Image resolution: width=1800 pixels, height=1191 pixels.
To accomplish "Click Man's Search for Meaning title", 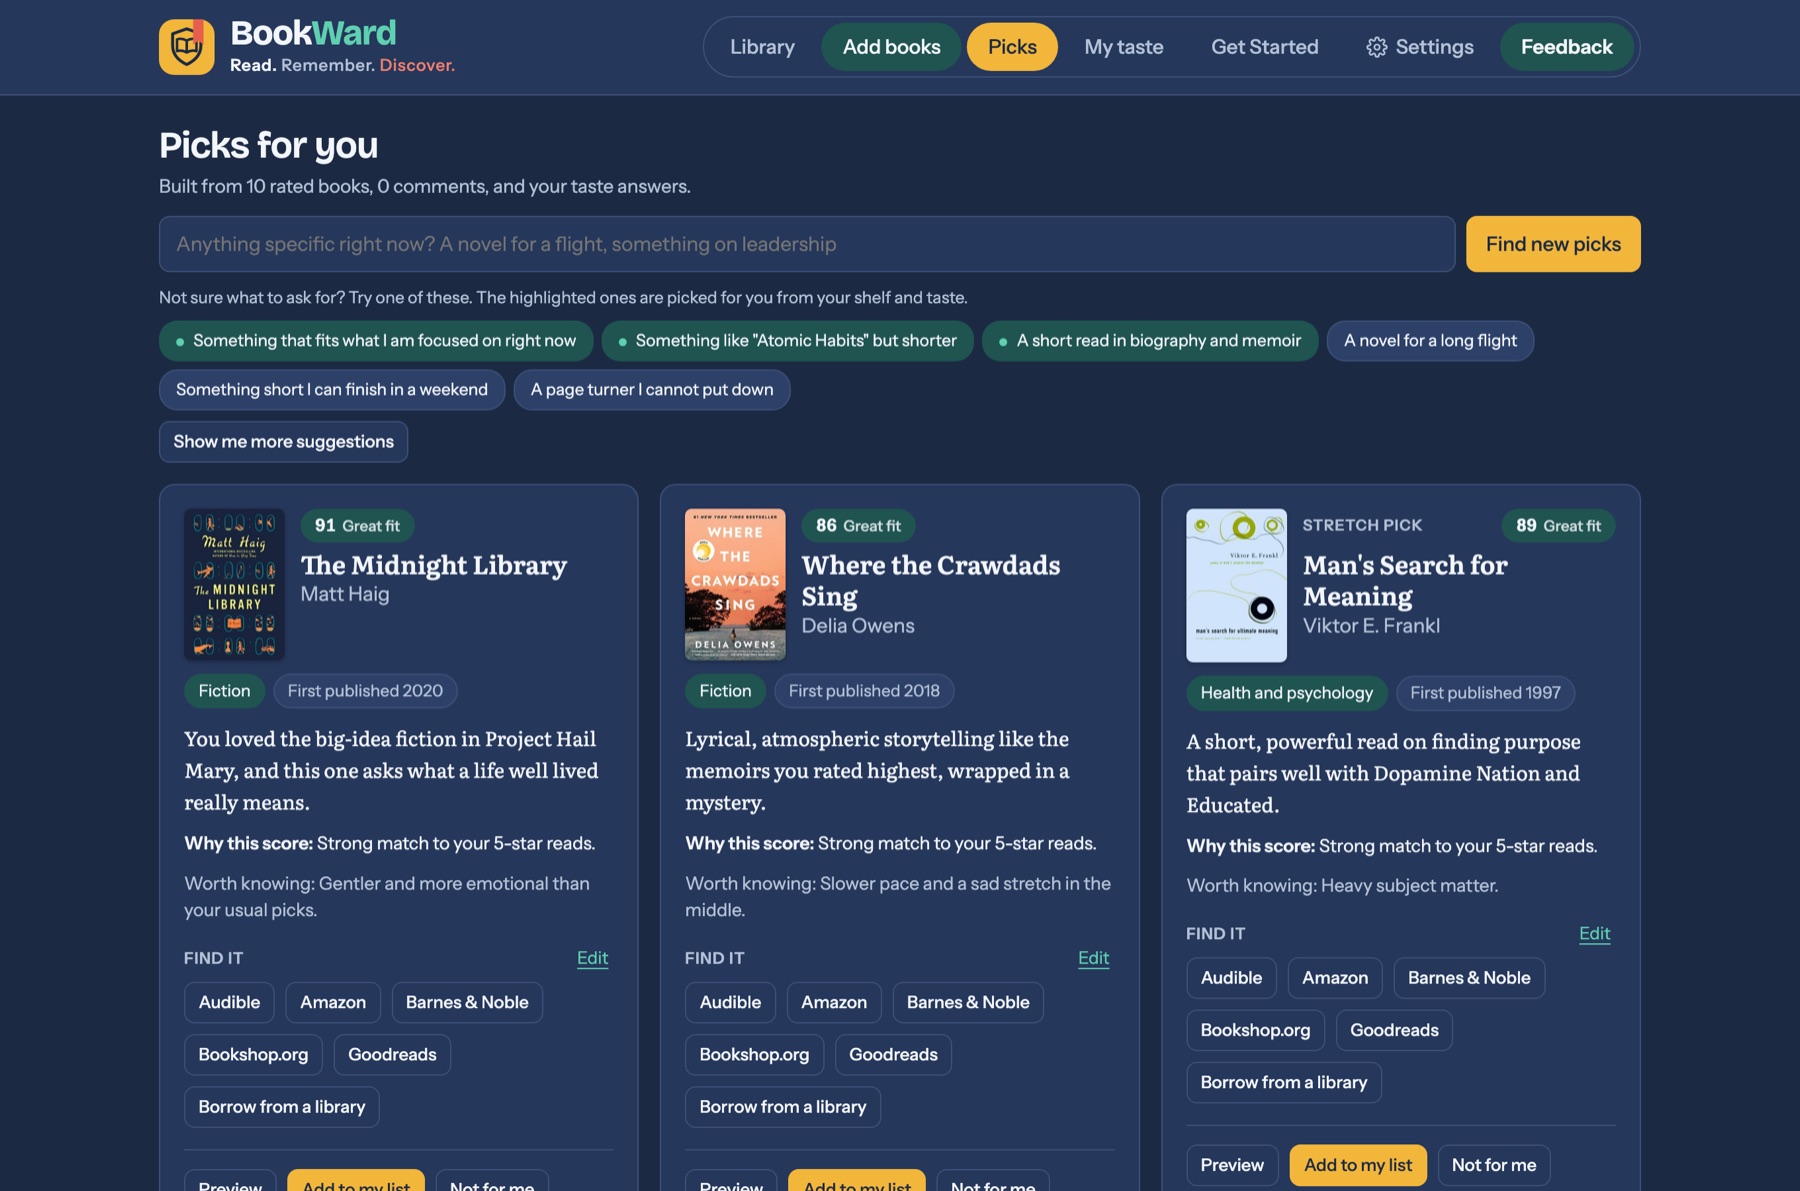I will tap(1404, 580).
